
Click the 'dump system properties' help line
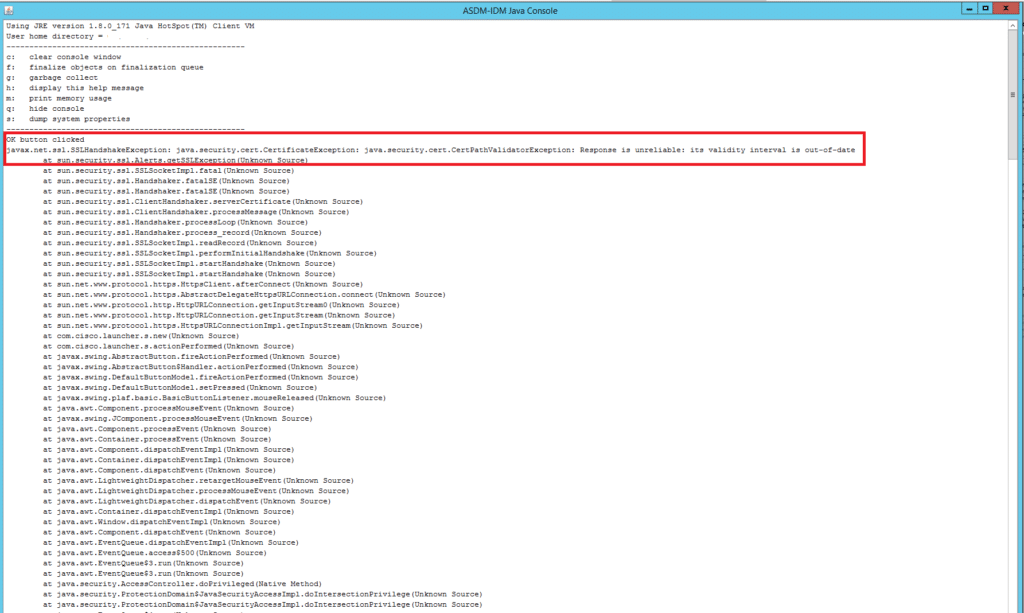click(80, 119)
